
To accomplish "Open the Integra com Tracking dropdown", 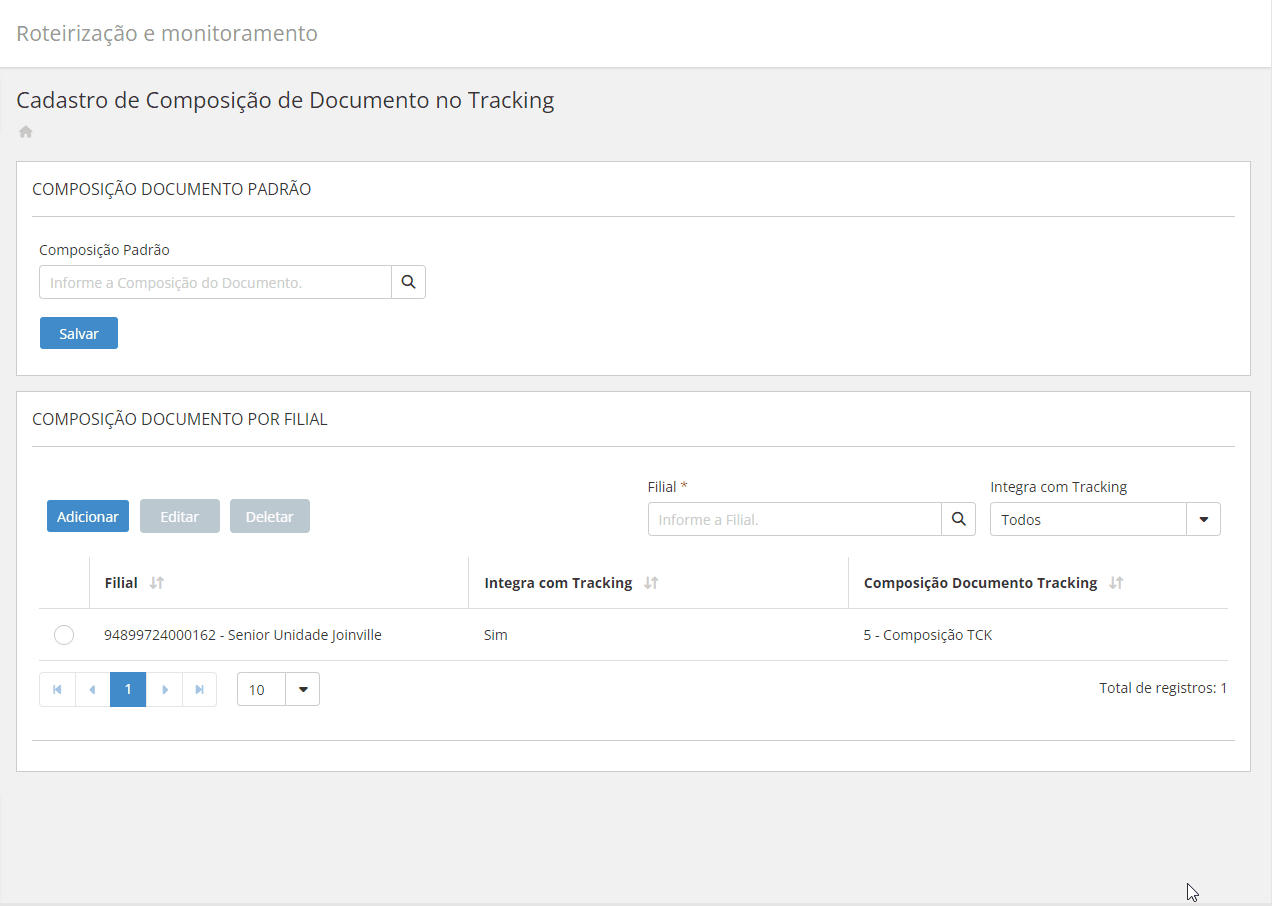I will point(1203,520).
